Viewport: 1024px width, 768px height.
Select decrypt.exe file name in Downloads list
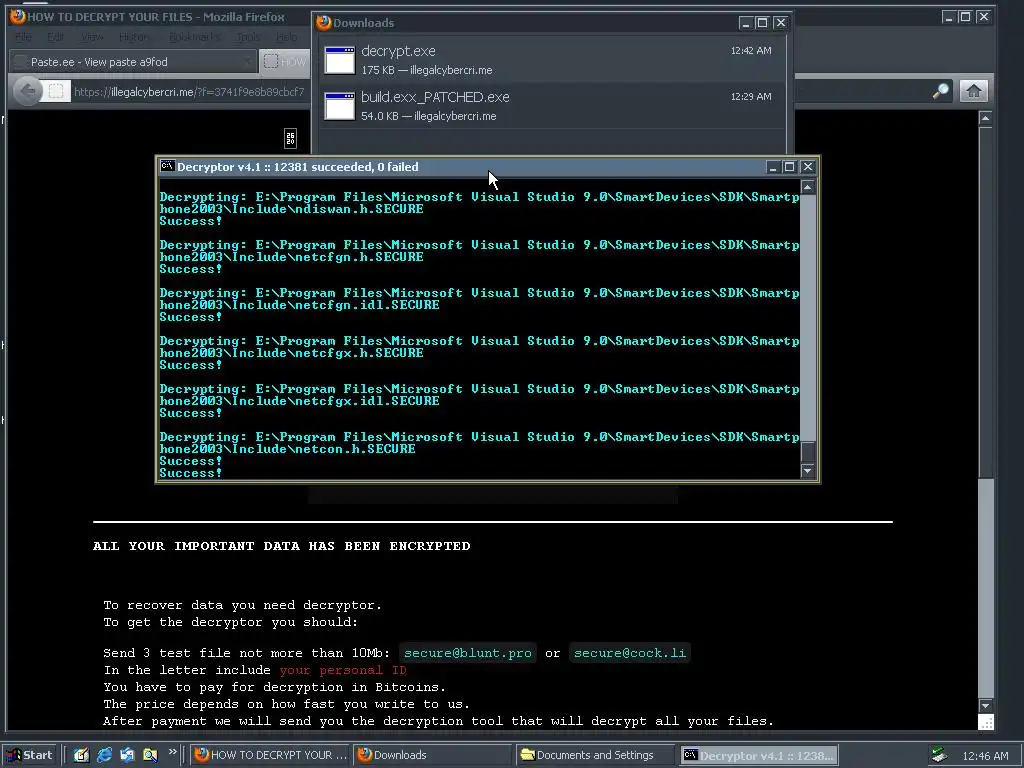click(x=398, y=51)
